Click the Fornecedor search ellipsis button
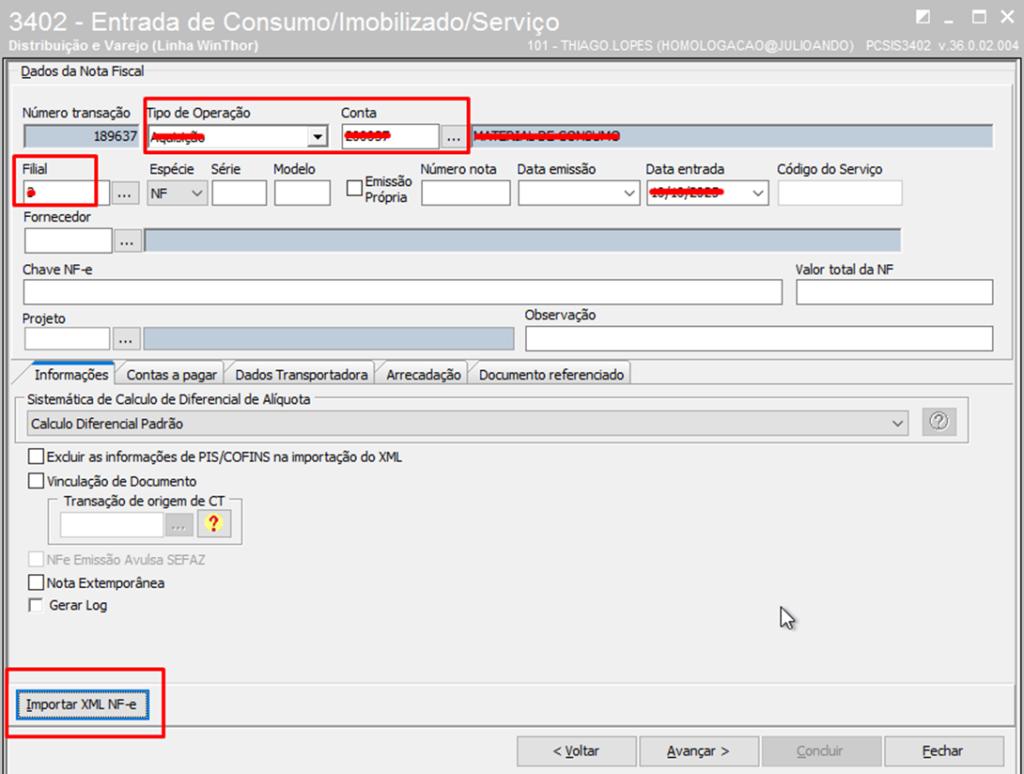This screenshot has width=1024, height=774. (x=127, y=241)
